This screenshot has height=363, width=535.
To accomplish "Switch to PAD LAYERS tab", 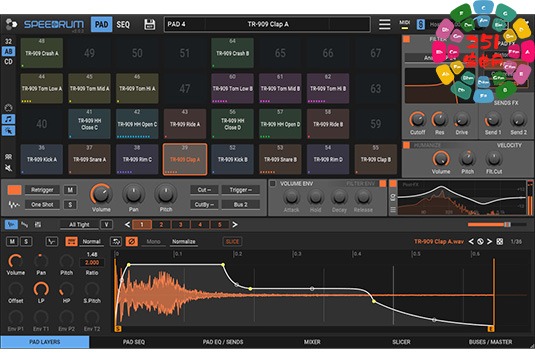I will pos(45,342).
